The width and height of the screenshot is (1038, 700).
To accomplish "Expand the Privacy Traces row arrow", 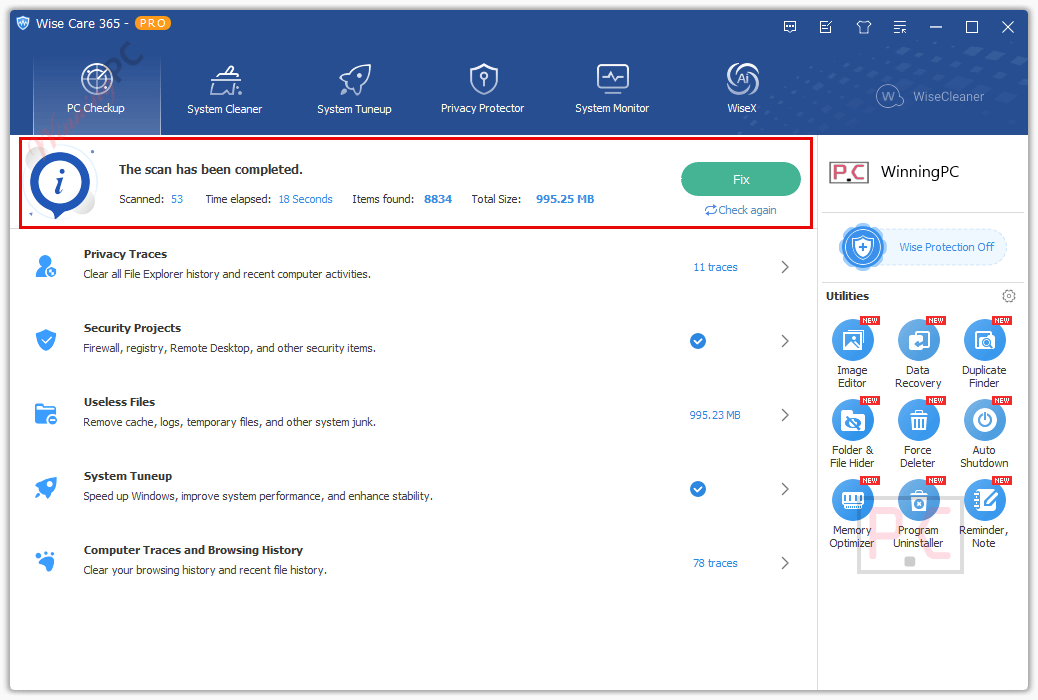I will tap(785, 267).
